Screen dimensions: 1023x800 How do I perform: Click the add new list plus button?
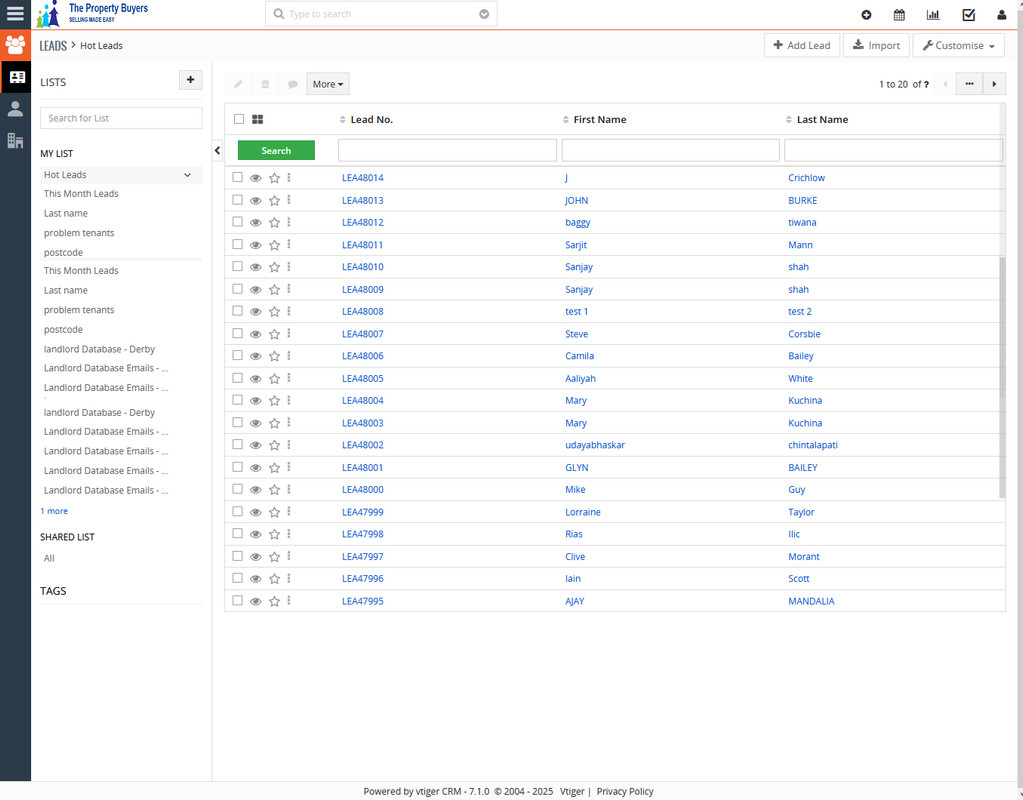tap(190, 81)
